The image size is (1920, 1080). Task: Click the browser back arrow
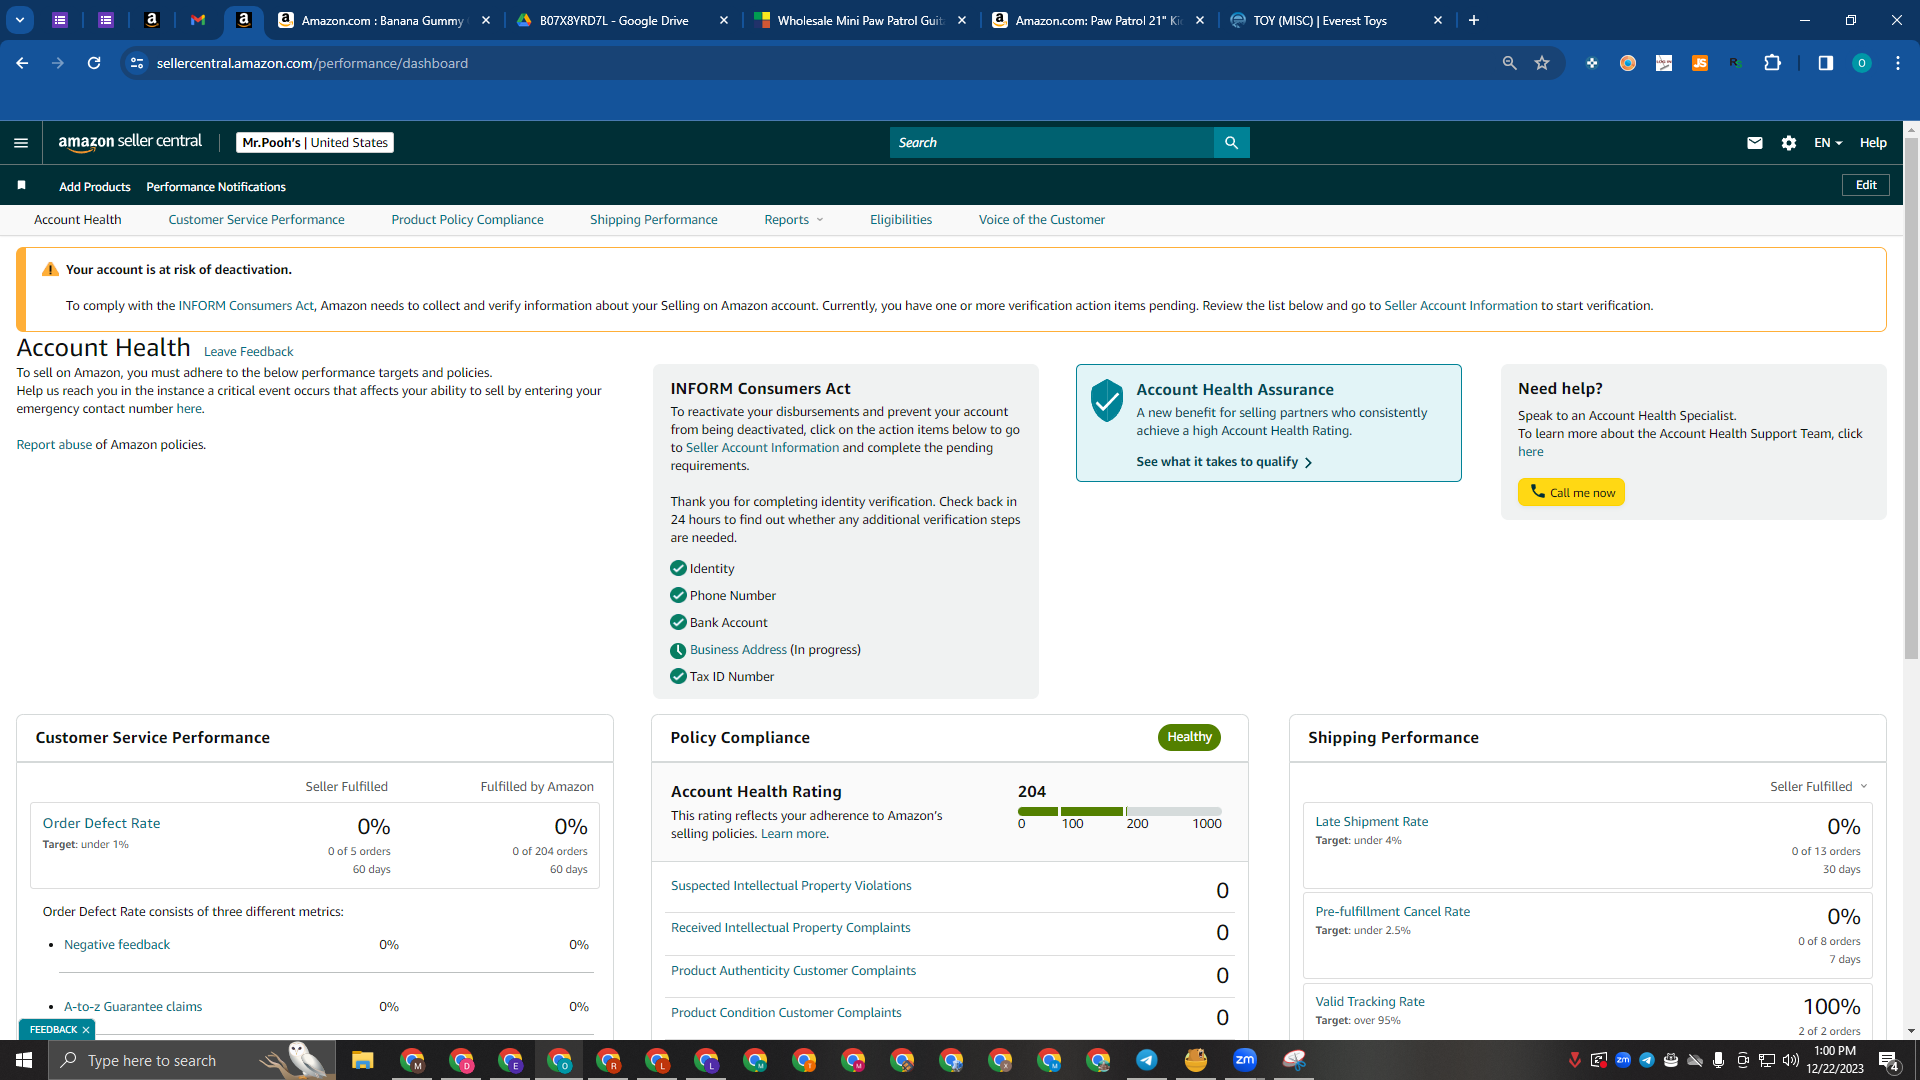[22, 63]
